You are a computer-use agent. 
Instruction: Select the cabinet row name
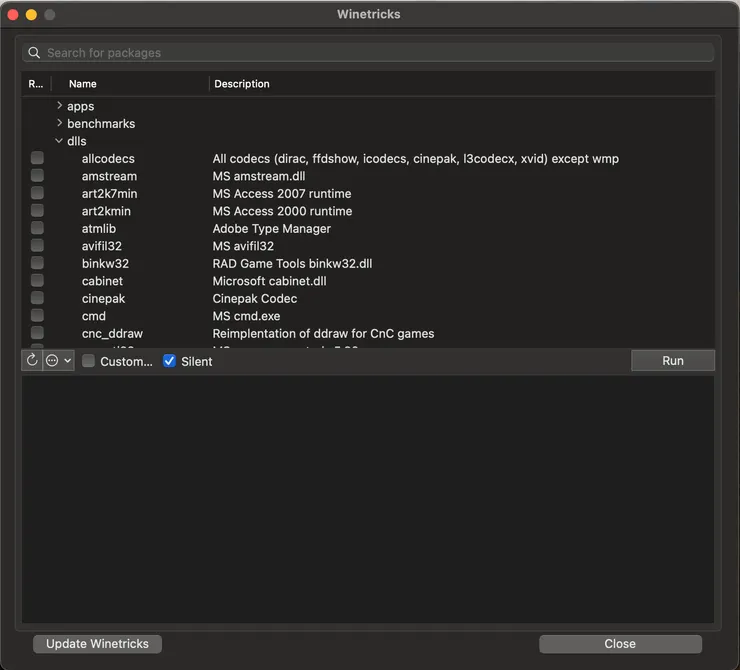102,281
